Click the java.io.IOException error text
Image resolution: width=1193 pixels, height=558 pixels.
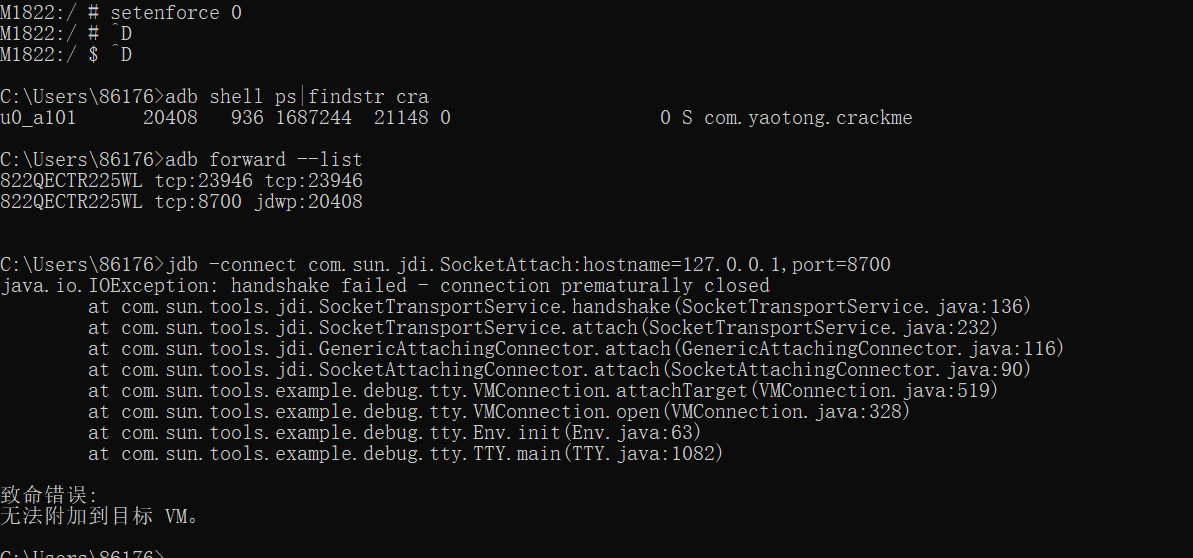pyautogui.click(x=109, y=286)
